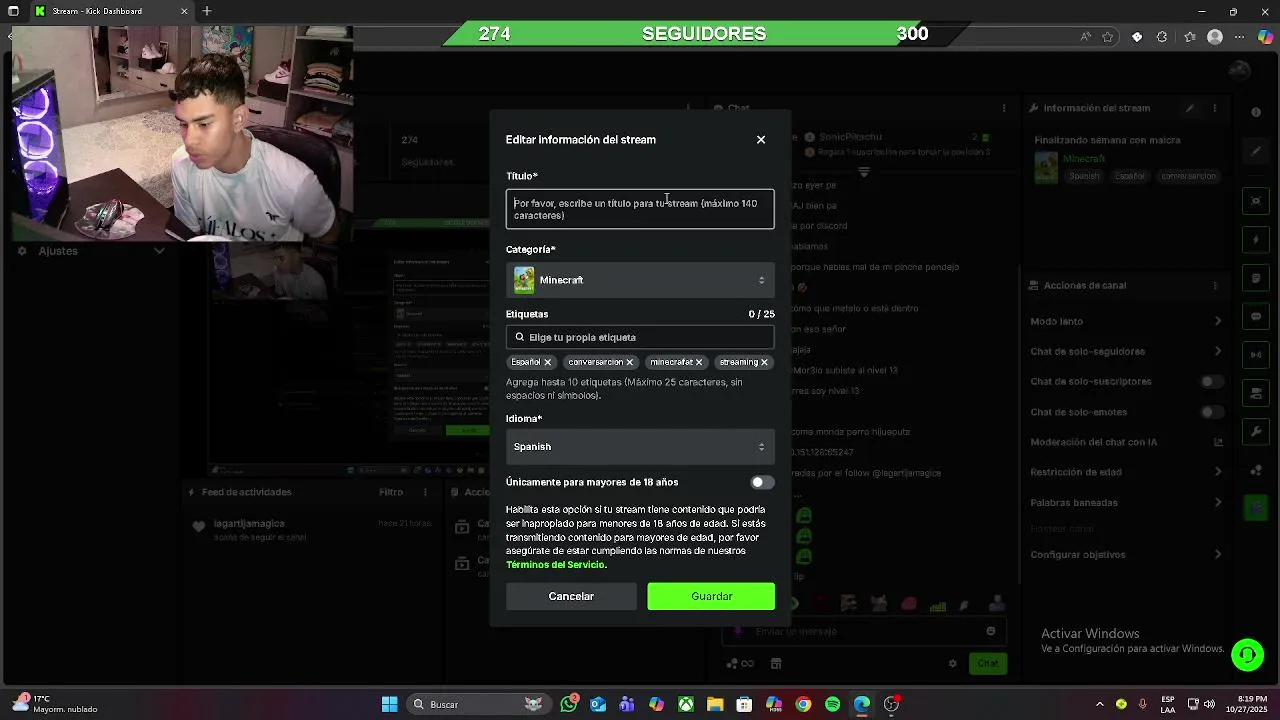Select the Stream - Kick Dashboard tab
This screenshot has width=1280, height=720.
pyautogui.click(x=110, y=11)
